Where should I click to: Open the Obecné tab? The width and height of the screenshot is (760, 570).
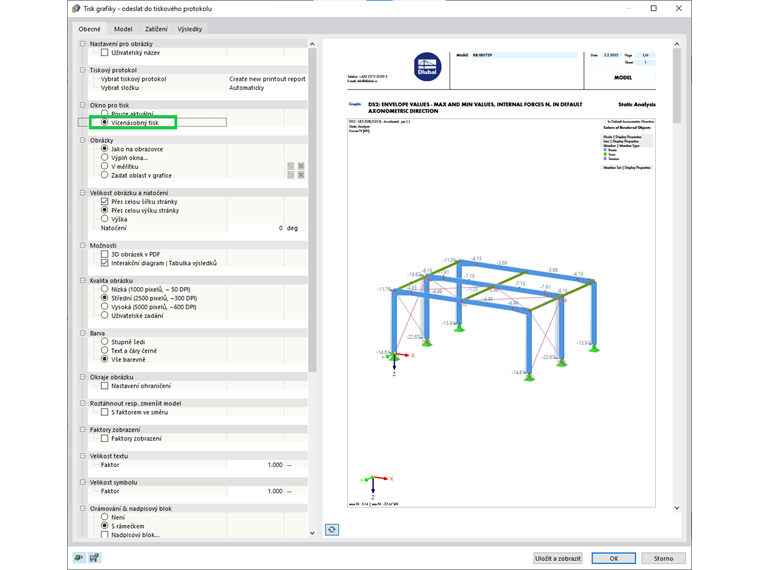tap(90, 29)
